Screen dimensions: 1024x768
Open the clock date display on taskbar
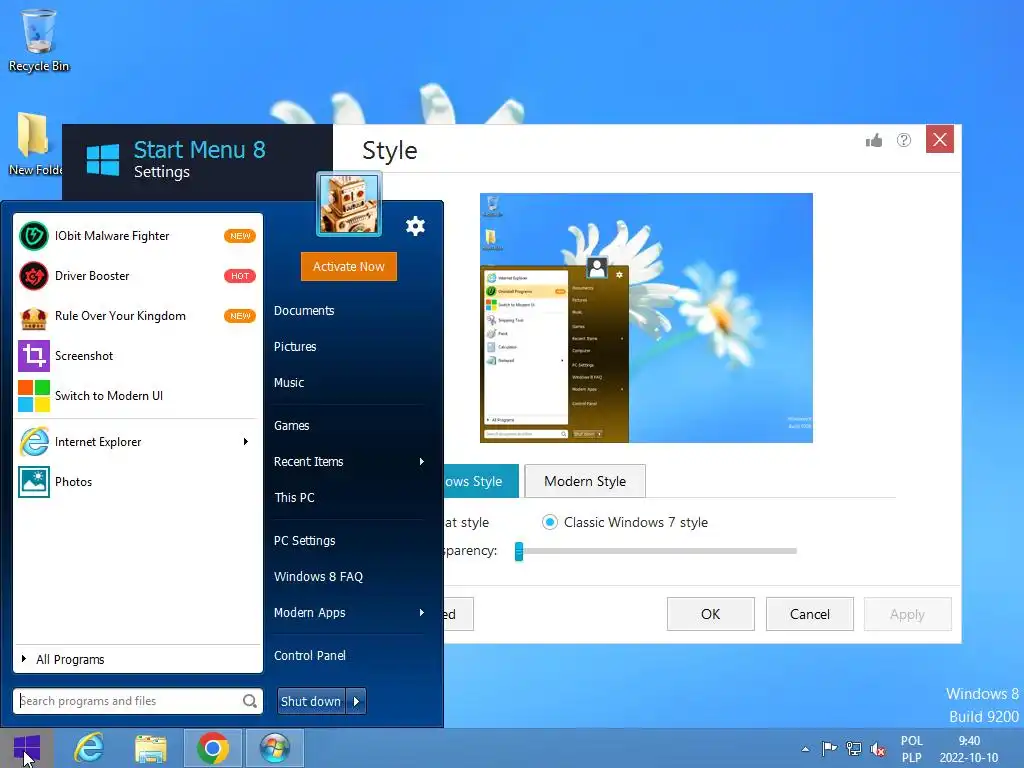click(x=969, y=749)
